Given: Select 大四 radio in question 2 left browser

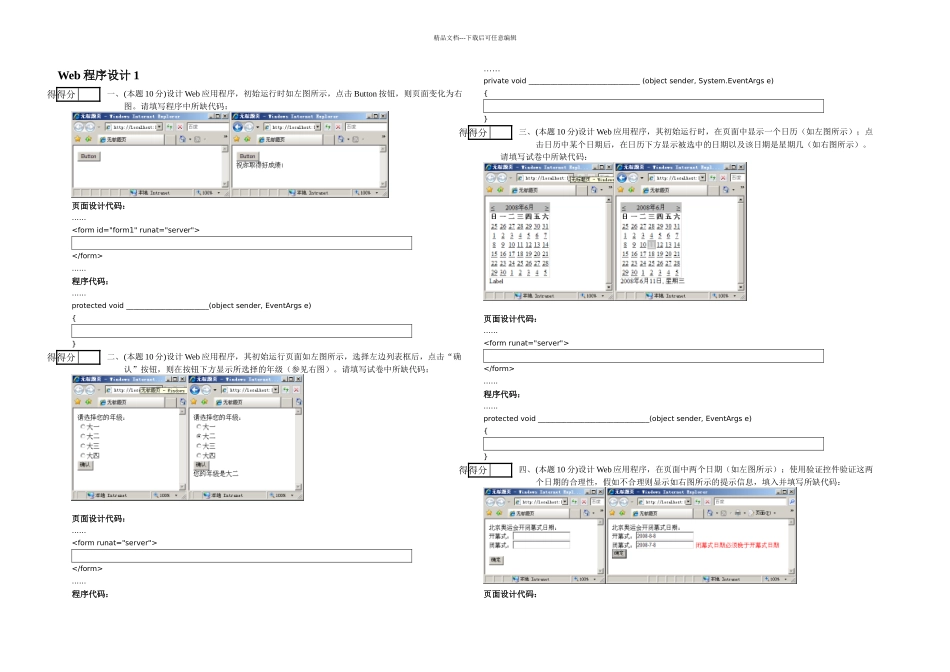Looking at the screenshot, I should tap(83, 456).
